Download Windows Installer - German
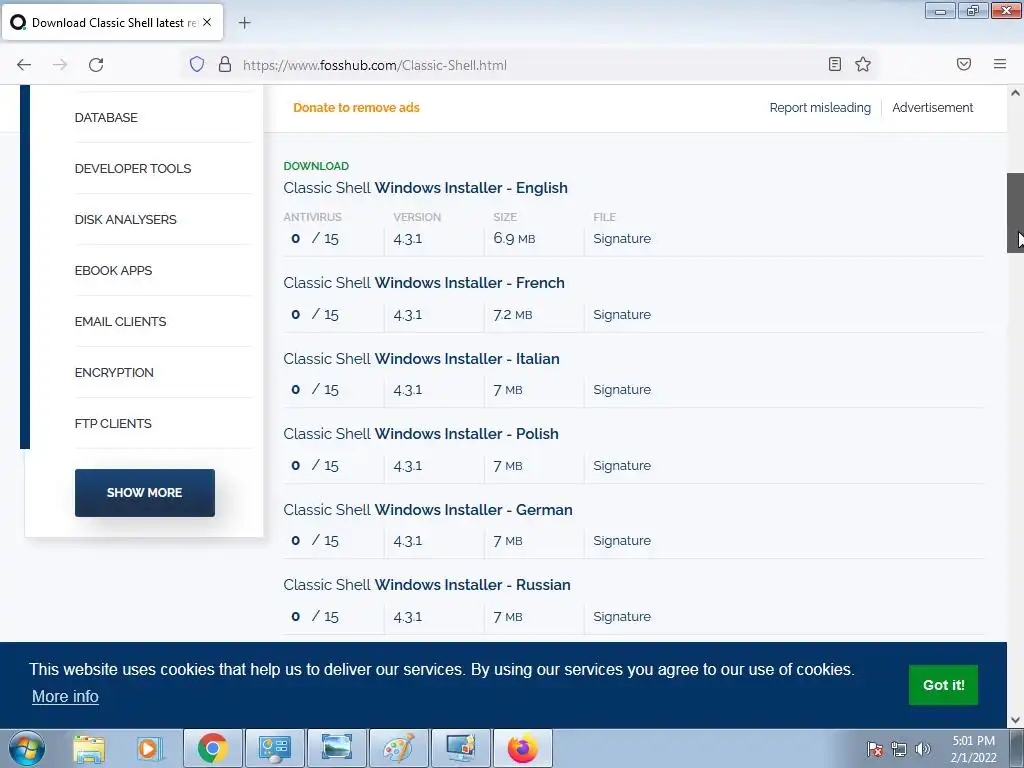This screenshot has height=768, width=1024. coord(428,509)
